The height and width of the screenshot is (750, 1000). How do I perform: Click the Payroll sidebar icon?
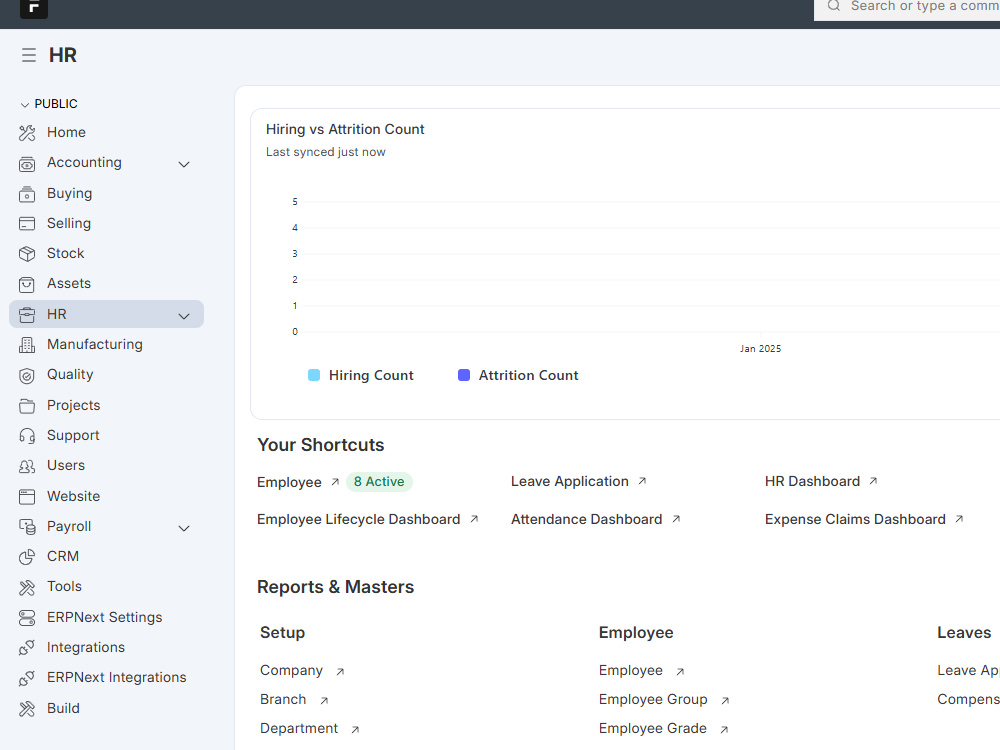coord(27,527)
